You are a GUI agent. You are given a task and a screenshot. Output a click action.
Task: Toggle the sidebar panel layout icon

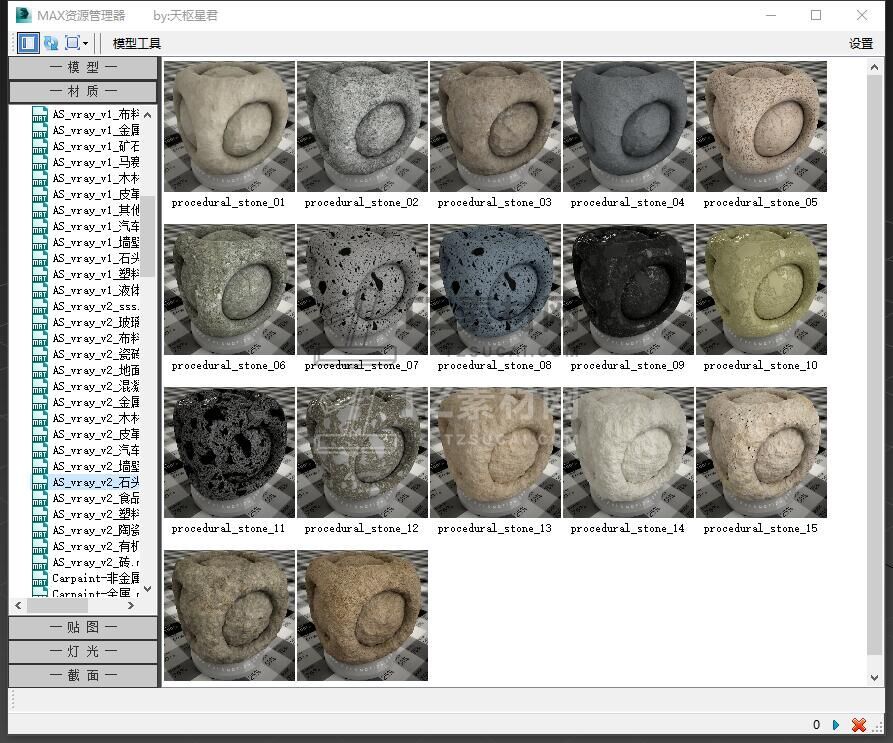(x=27, y=43)
